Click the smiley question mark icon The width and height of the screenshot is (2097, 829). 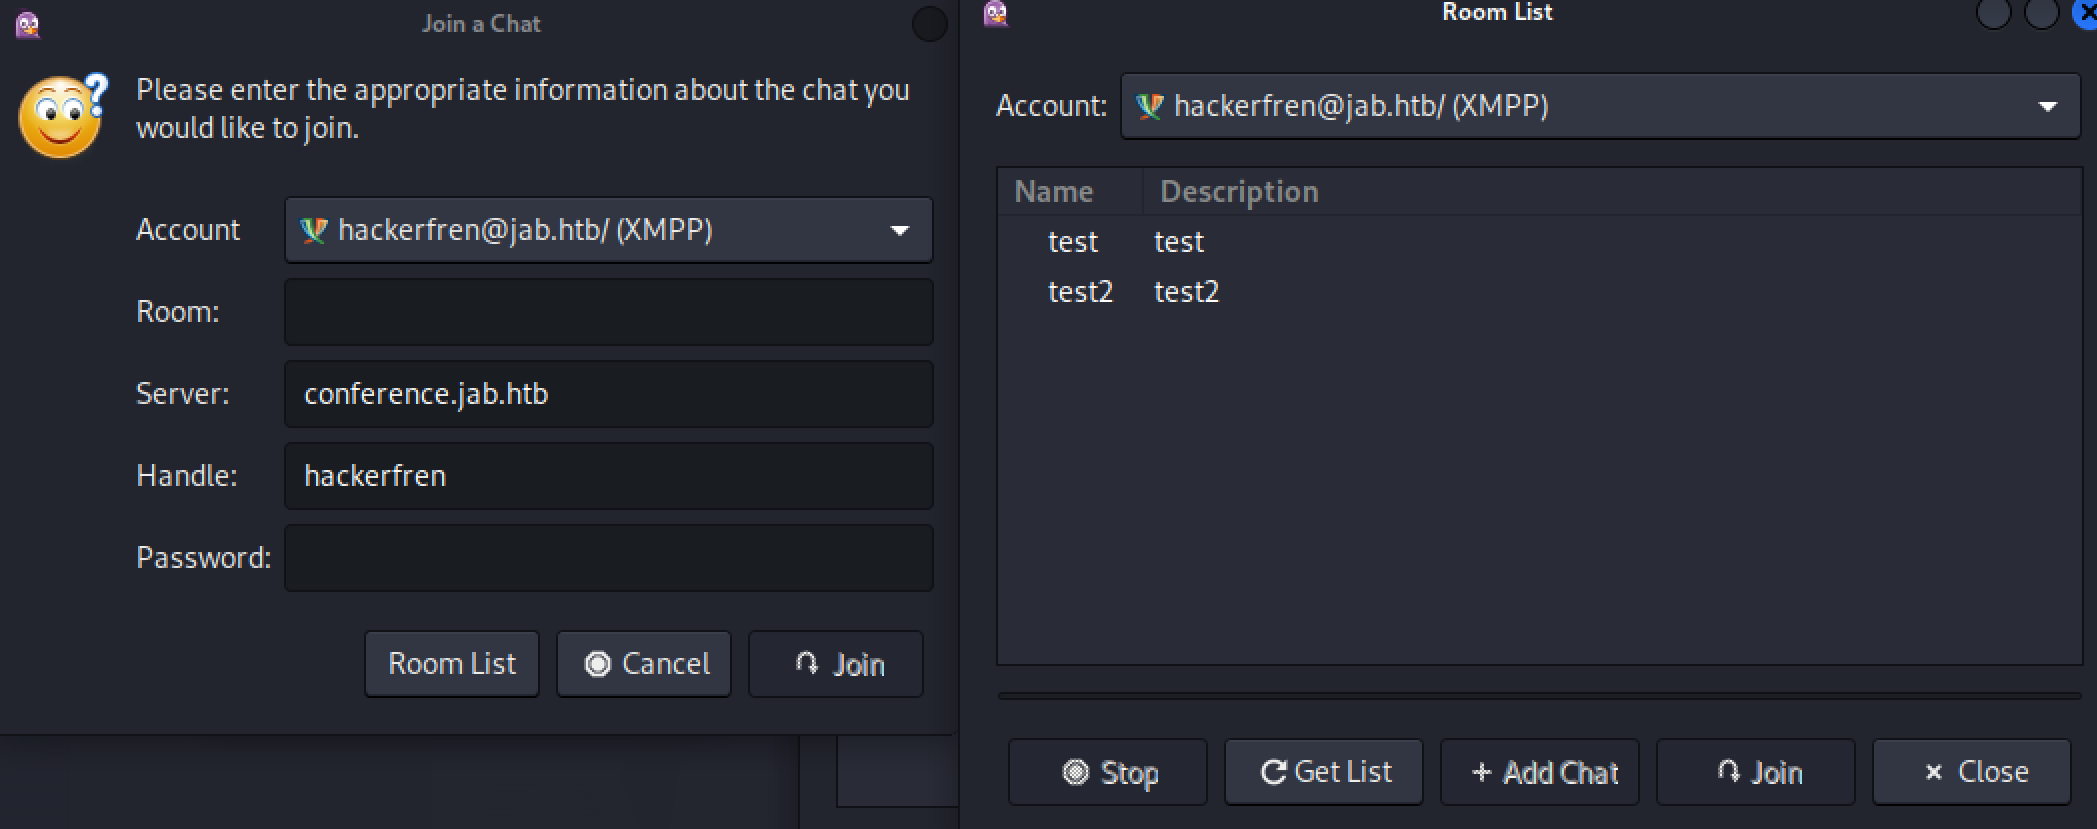[x=63, y=115]
